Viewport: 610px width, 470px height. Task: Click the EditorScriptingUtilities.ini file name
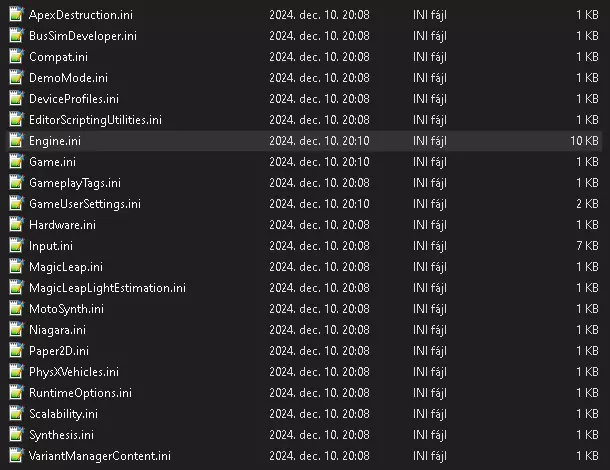95,120
